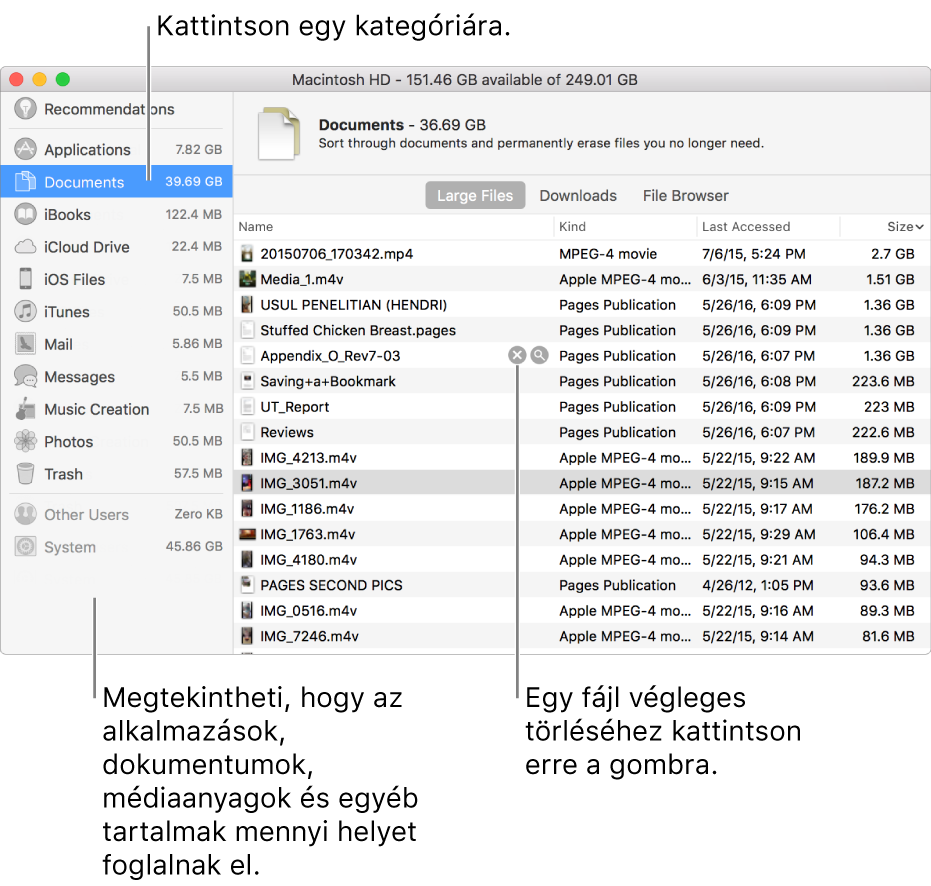
Task: Click the 39.69 GB Documents size
Action: (194, 182)
